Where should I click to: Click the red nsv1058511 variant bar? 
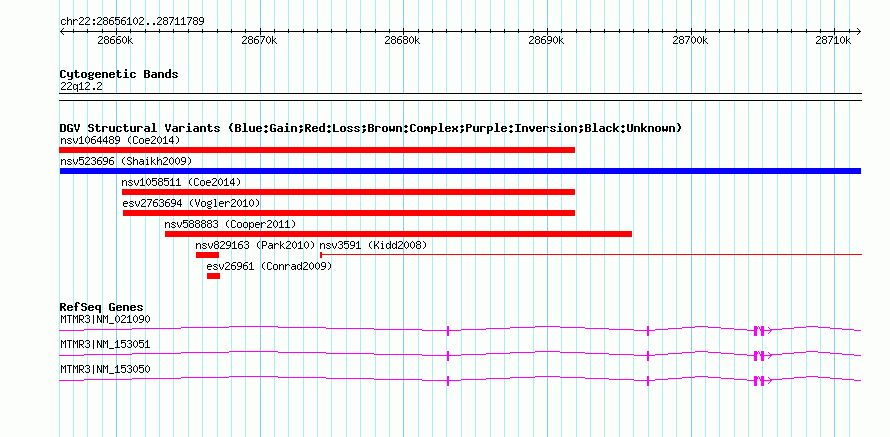(349, 192)
